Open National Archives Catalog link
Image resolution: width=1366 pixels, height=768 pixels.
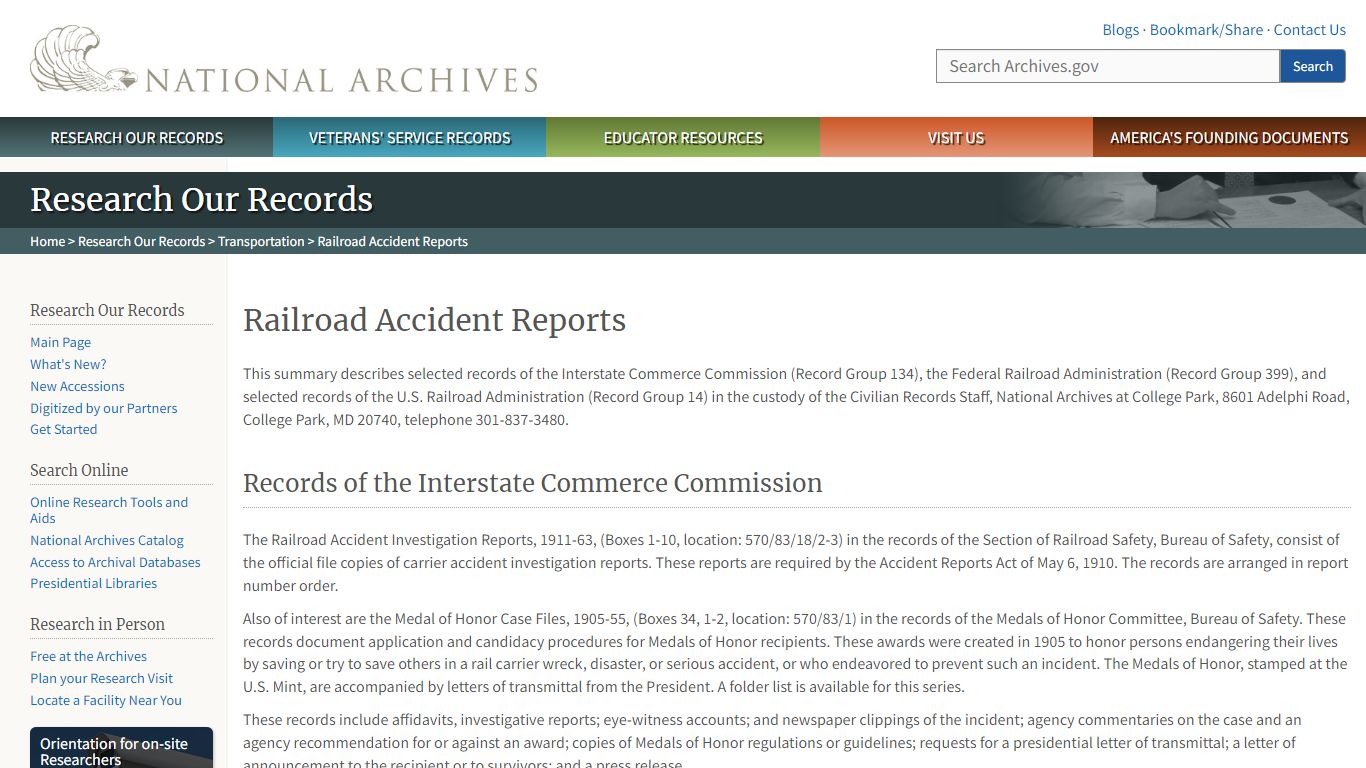tap(107, 540)
